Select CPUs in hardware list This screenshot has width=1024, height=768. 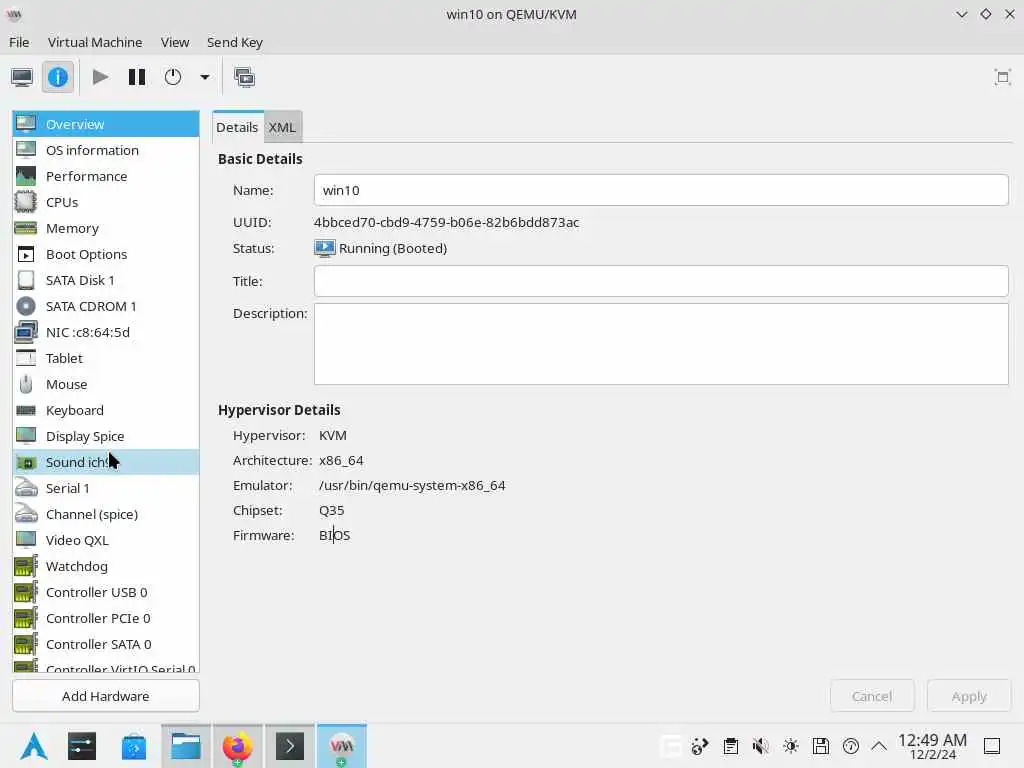(x=106, y=202)
